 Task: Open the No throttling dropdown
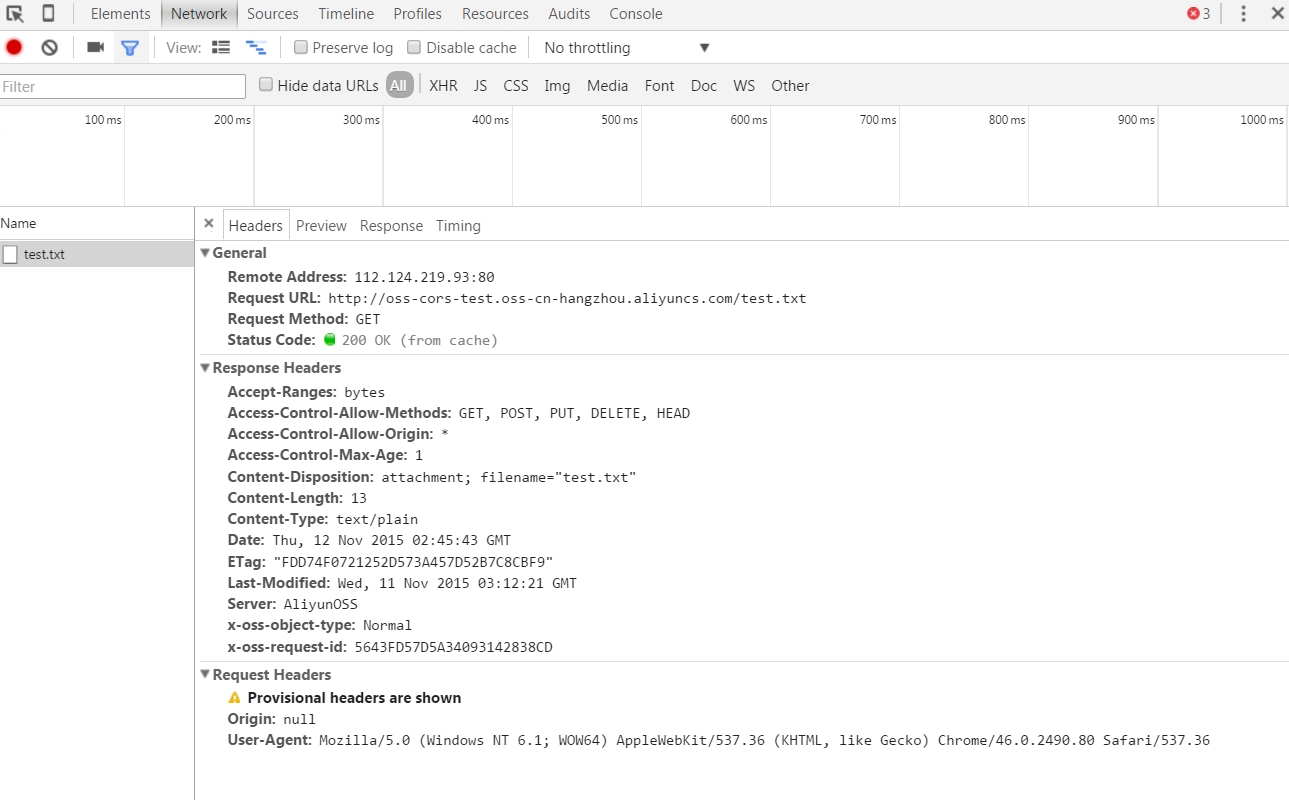[x=626, y=48]
